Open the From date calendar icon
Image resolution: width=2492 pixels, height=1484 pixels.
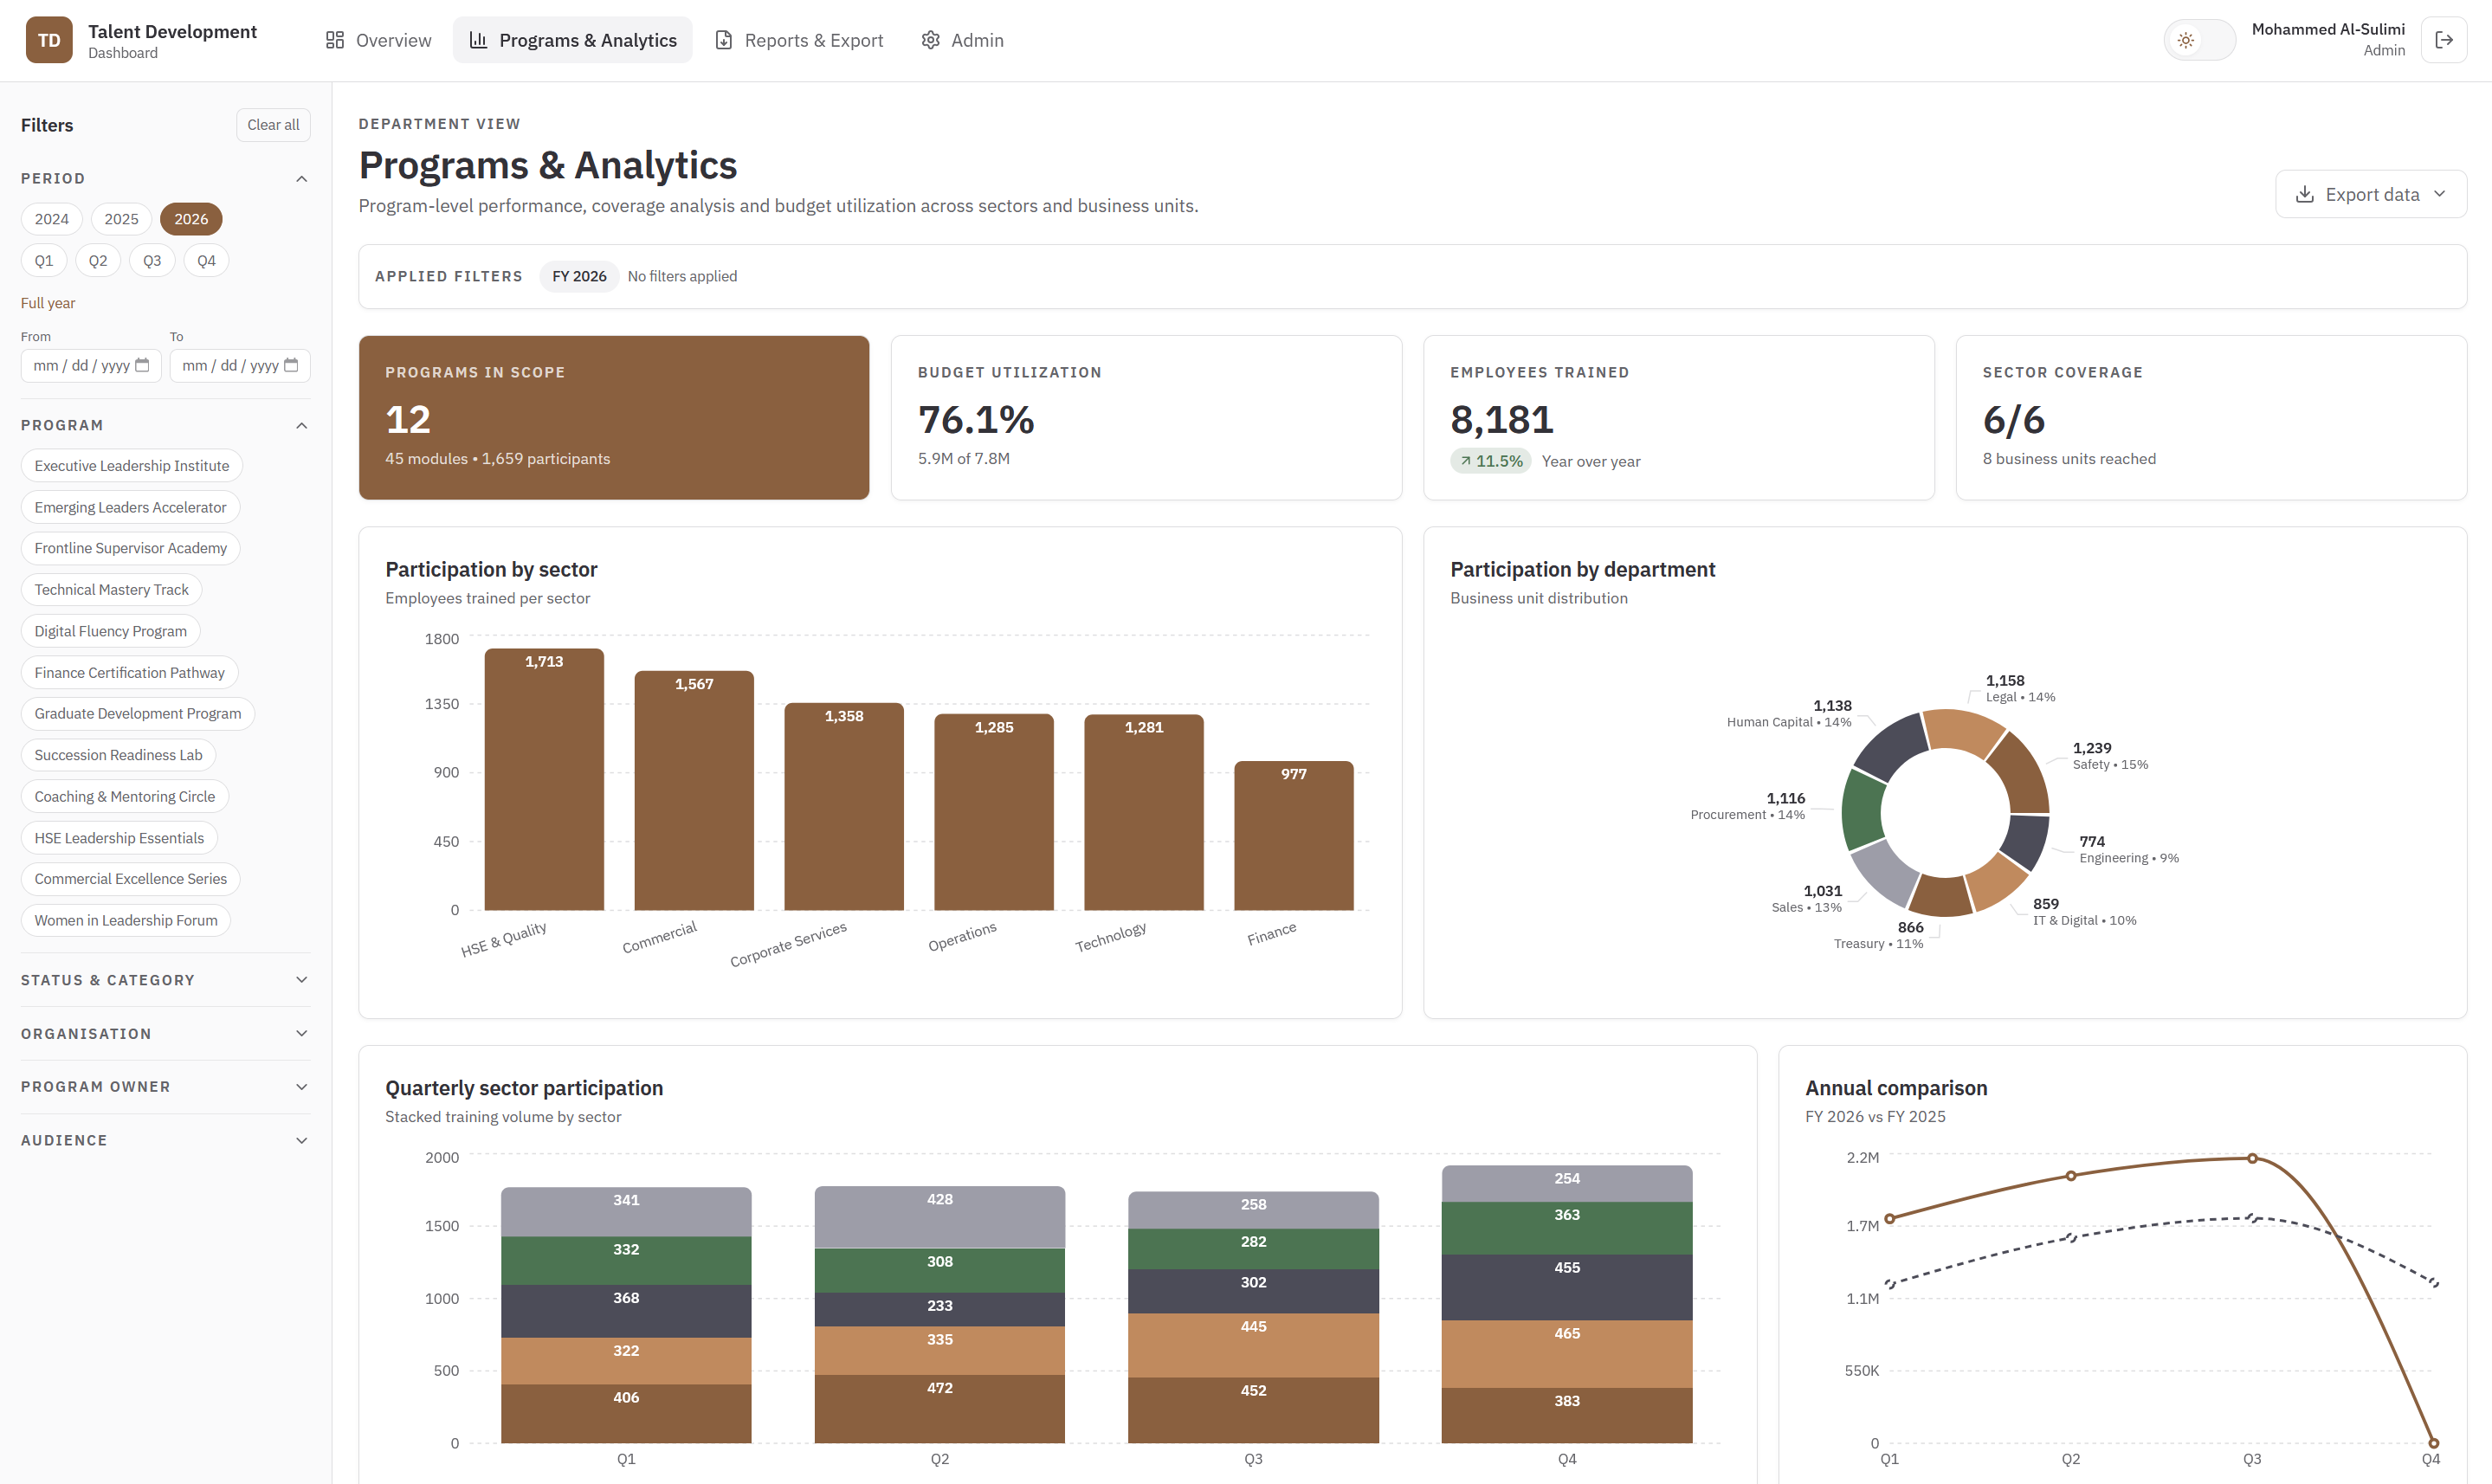[142, 365]
